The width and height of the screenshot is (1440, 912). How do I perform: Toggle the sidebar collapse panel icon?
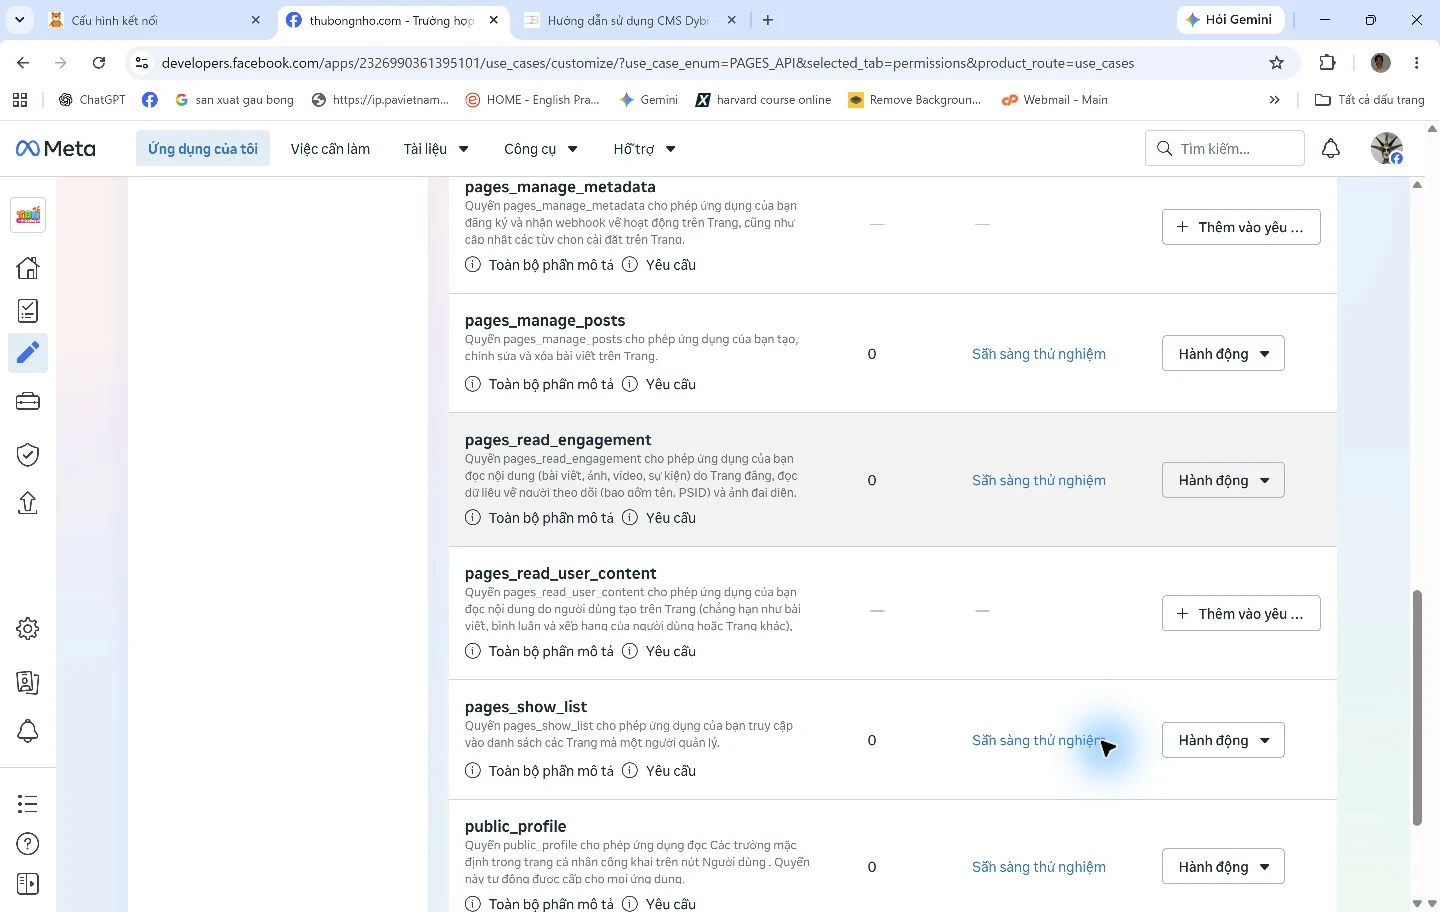click(x=28, y=884)
